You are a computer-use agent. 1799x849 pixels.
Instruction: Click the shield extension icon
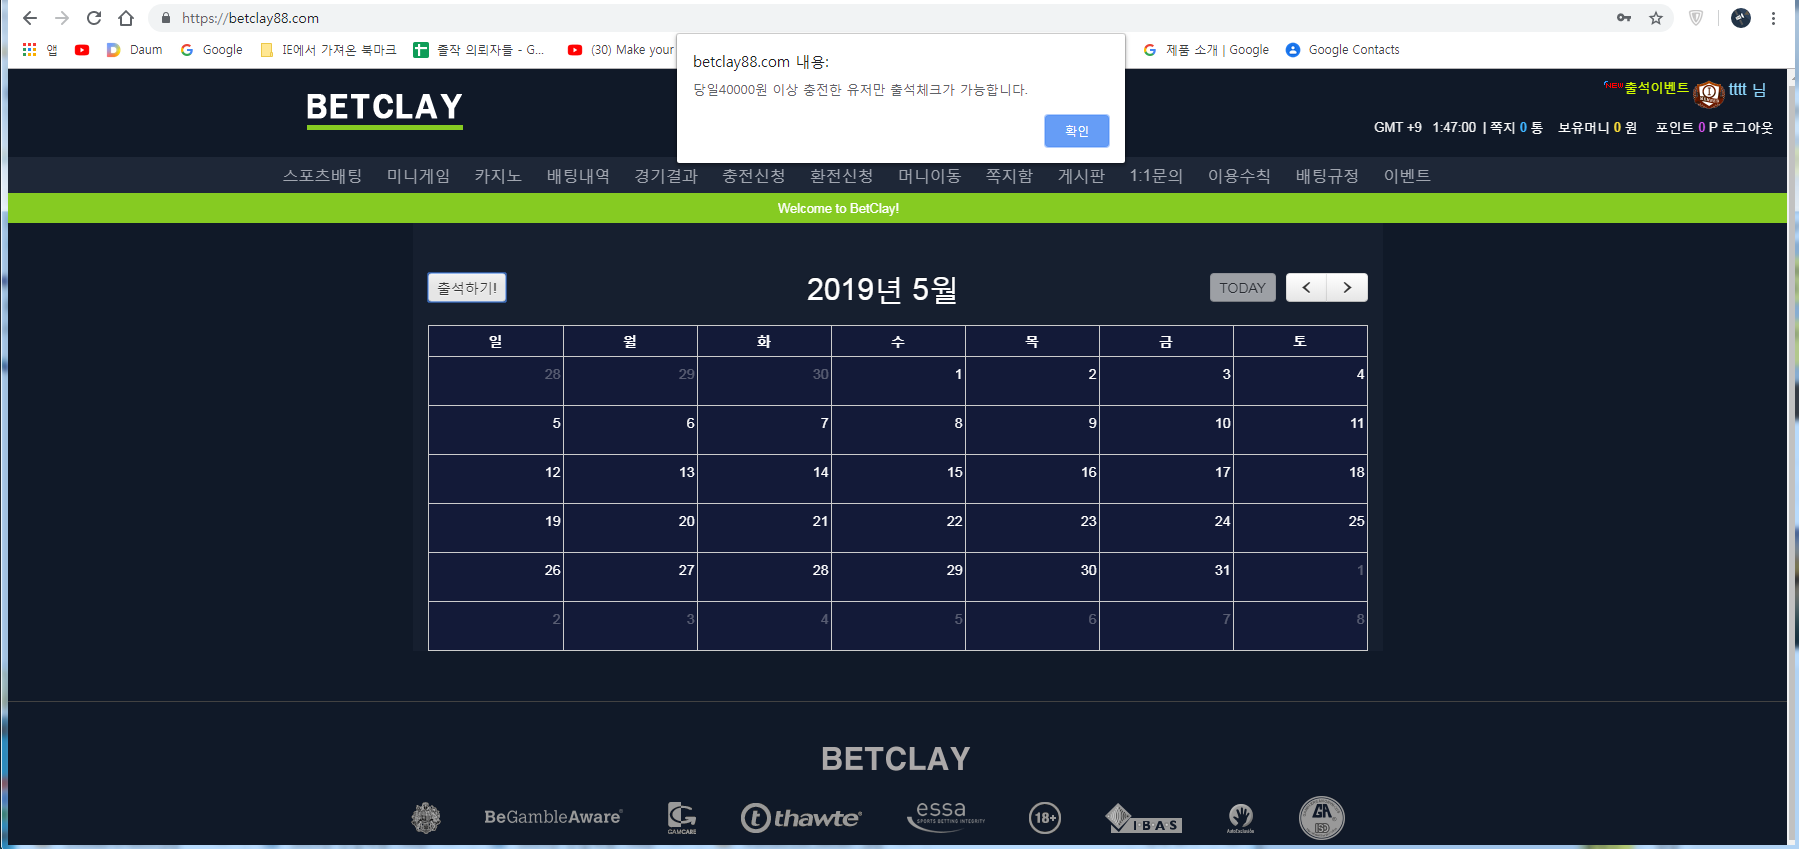pyautogui.click(x=1696, y=18)
